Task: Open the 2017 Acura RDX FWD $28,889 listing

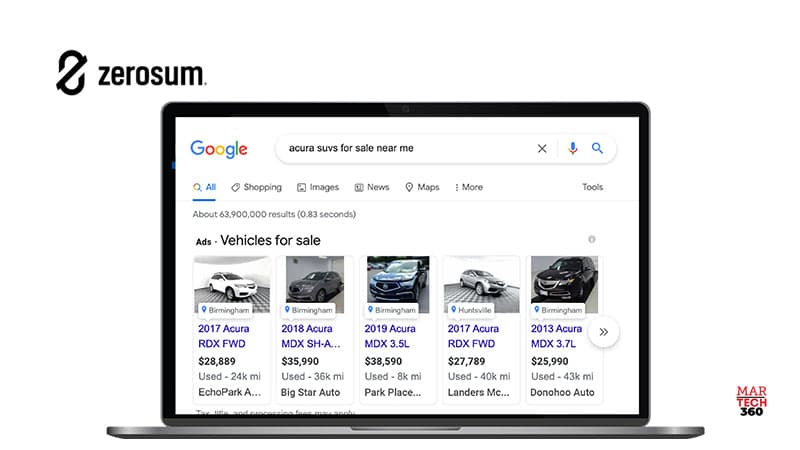Action: 223,336
